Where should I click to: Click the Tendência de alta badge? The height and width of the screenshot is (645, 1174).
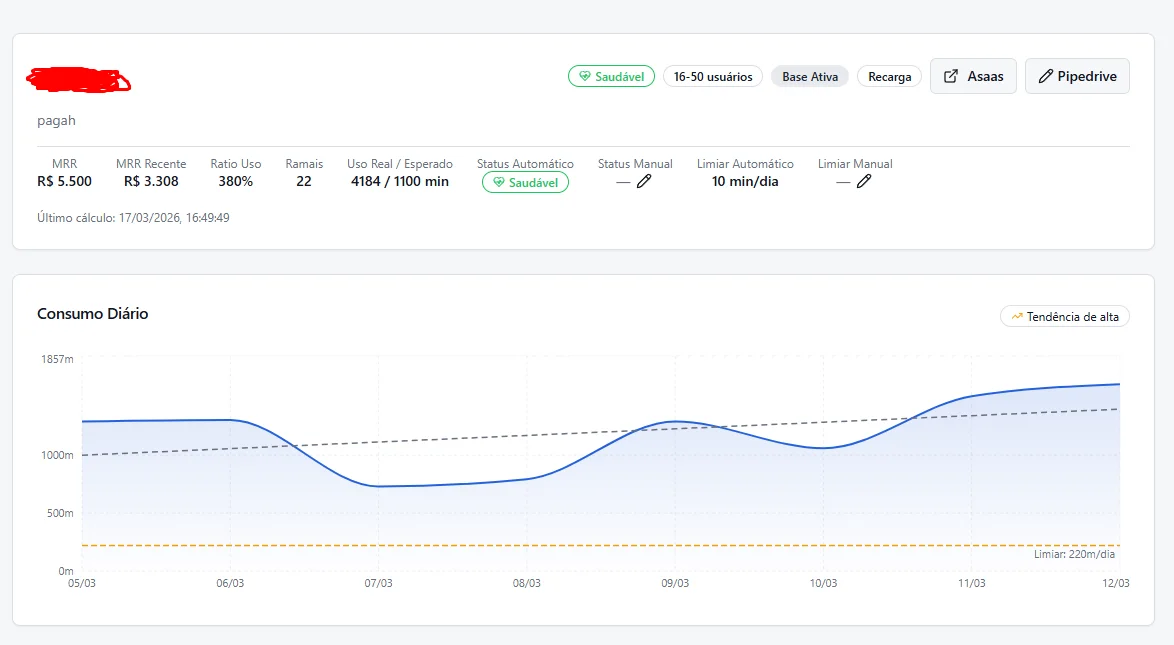[x=1065, y=317]
